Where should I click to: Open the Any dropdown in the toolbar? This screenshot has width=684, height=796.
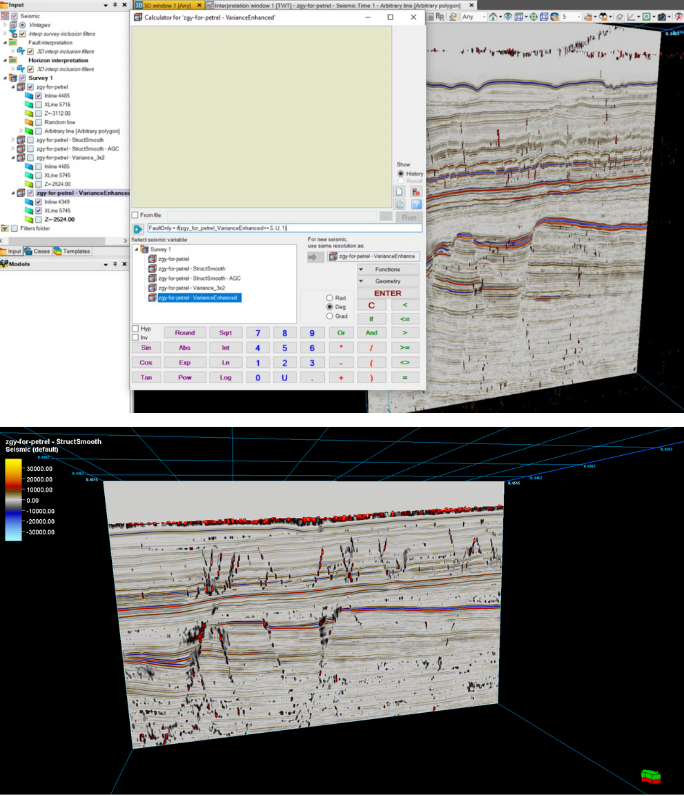474,17
